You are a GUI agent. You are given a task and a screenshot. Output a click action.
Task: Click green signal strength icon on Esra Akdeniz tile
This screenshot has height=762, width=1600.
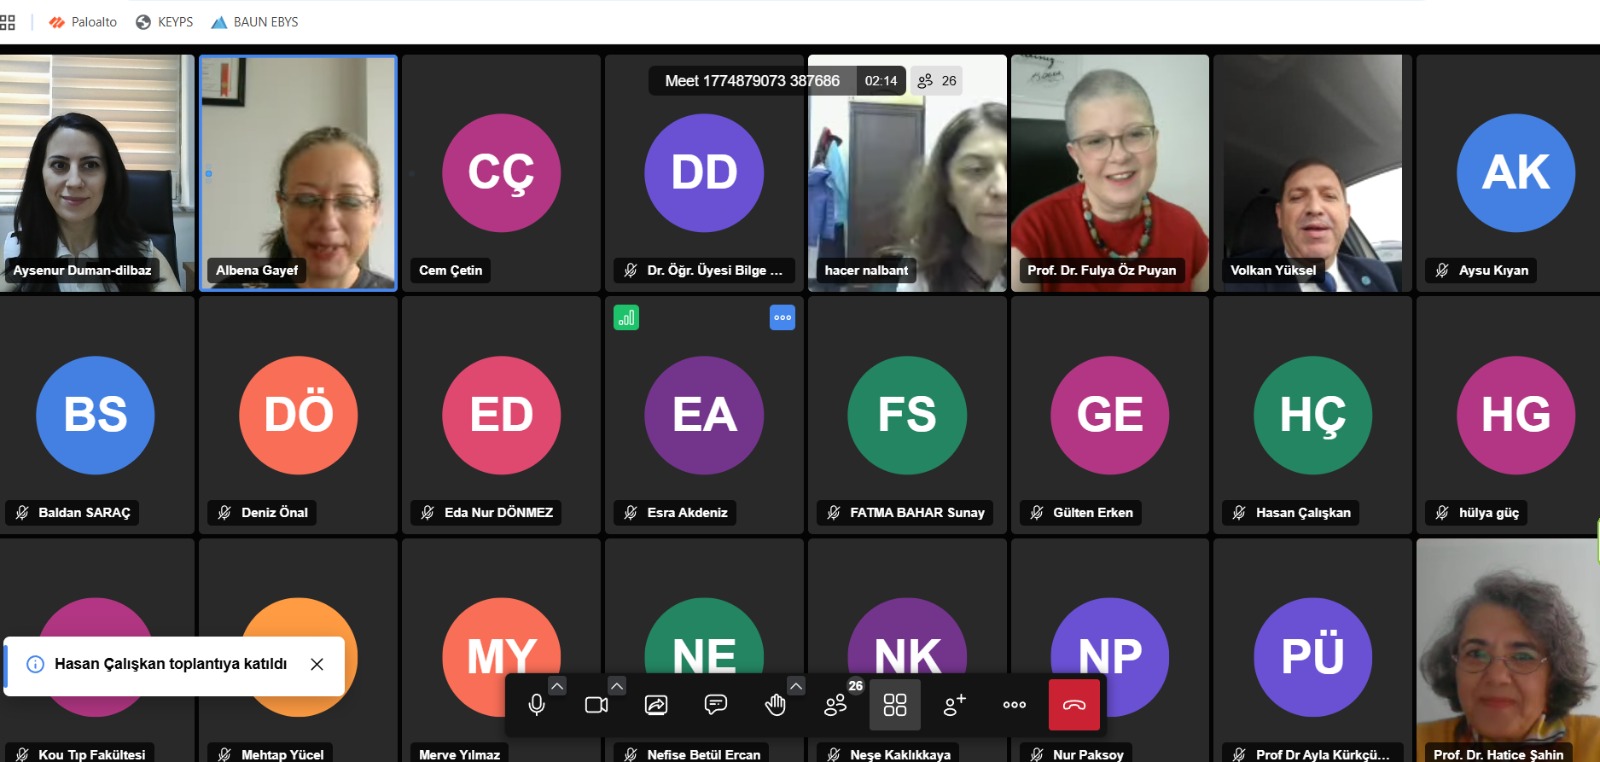pyautogui.click(x=626, y=318)
